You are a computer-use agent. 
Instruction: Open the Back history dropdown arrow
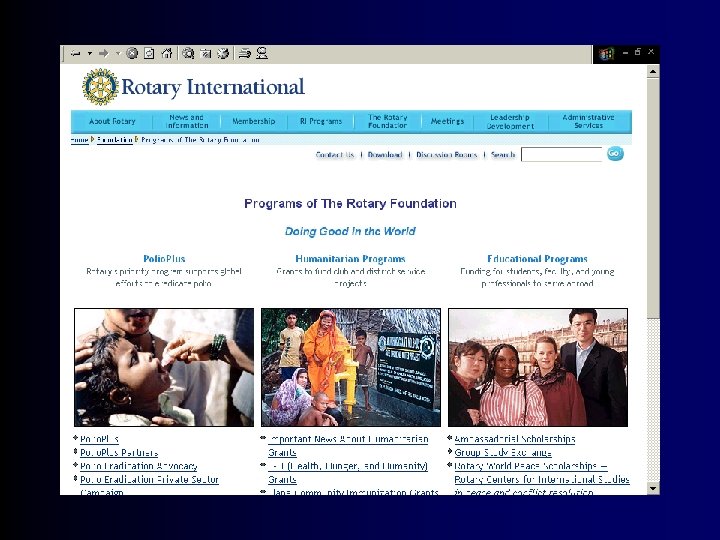(90, 54)
